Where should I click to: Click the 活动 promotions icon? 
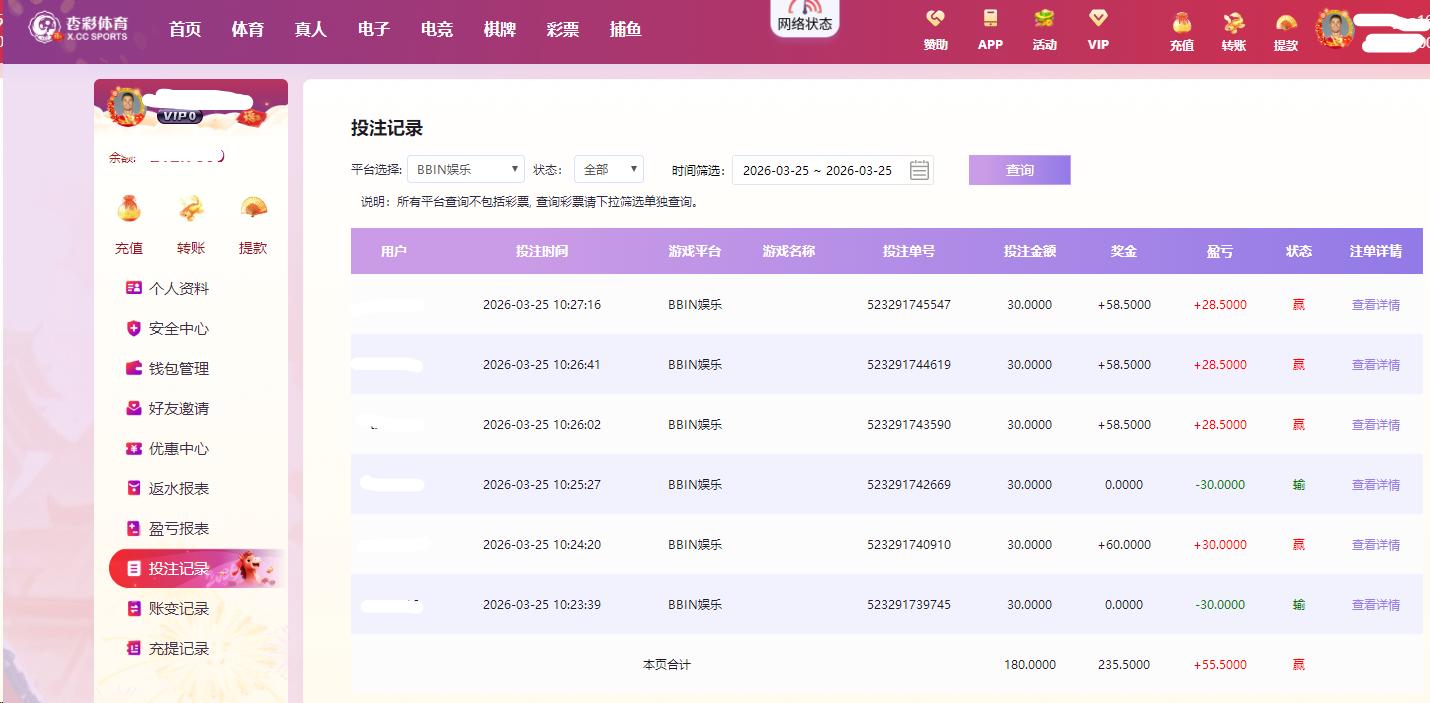(x=1044, y=20)
